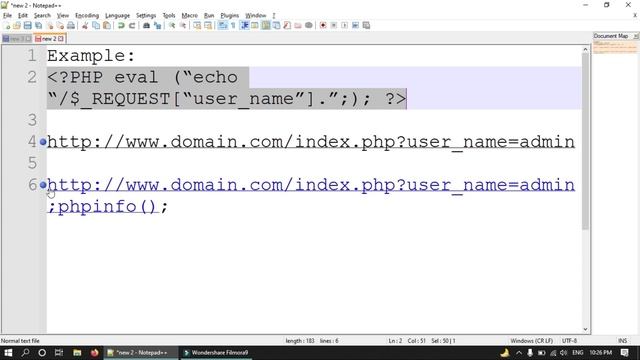Click Run Macro Multiple Times icon
The height and width of the screenshot is (360, 640).
(x=356, y=25)
